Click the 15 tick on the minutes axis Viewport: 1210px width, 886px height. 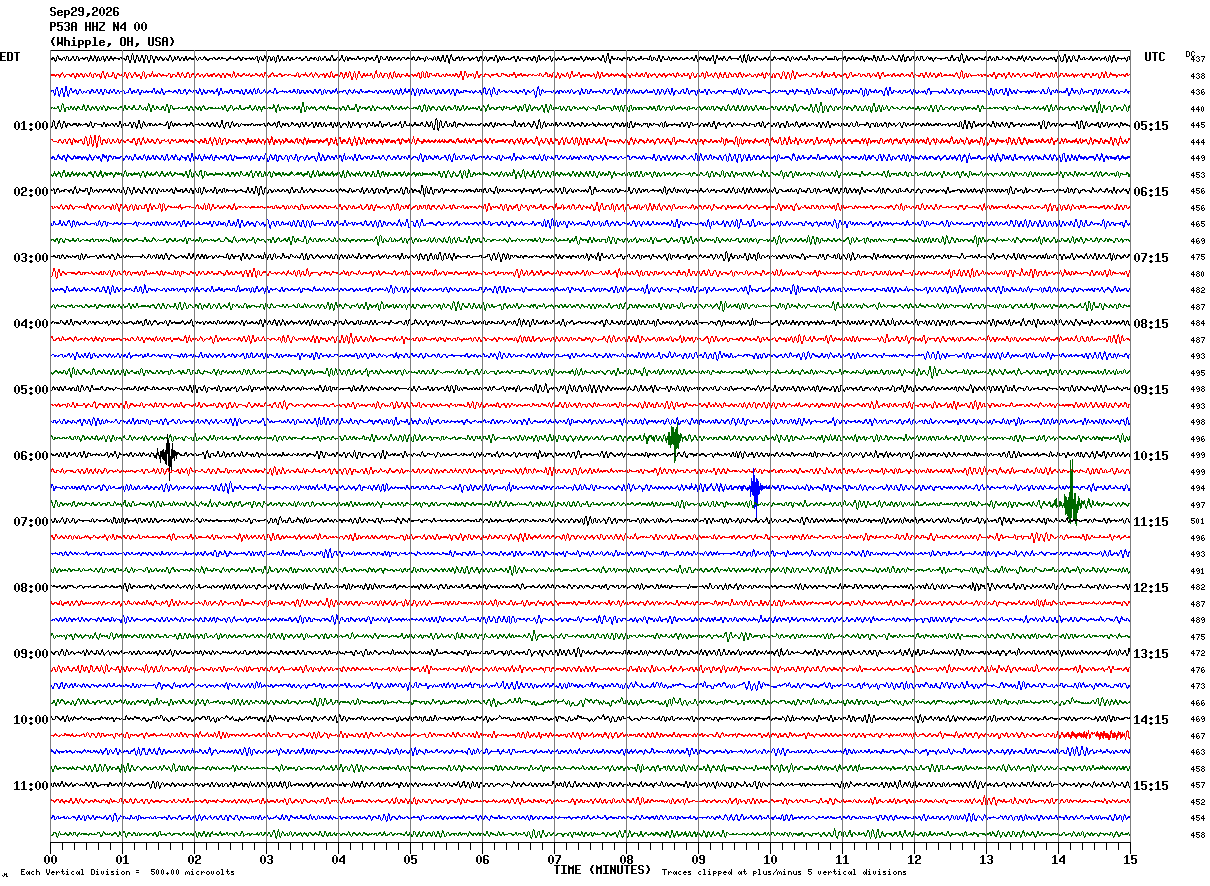click(x=1130, y=859)
